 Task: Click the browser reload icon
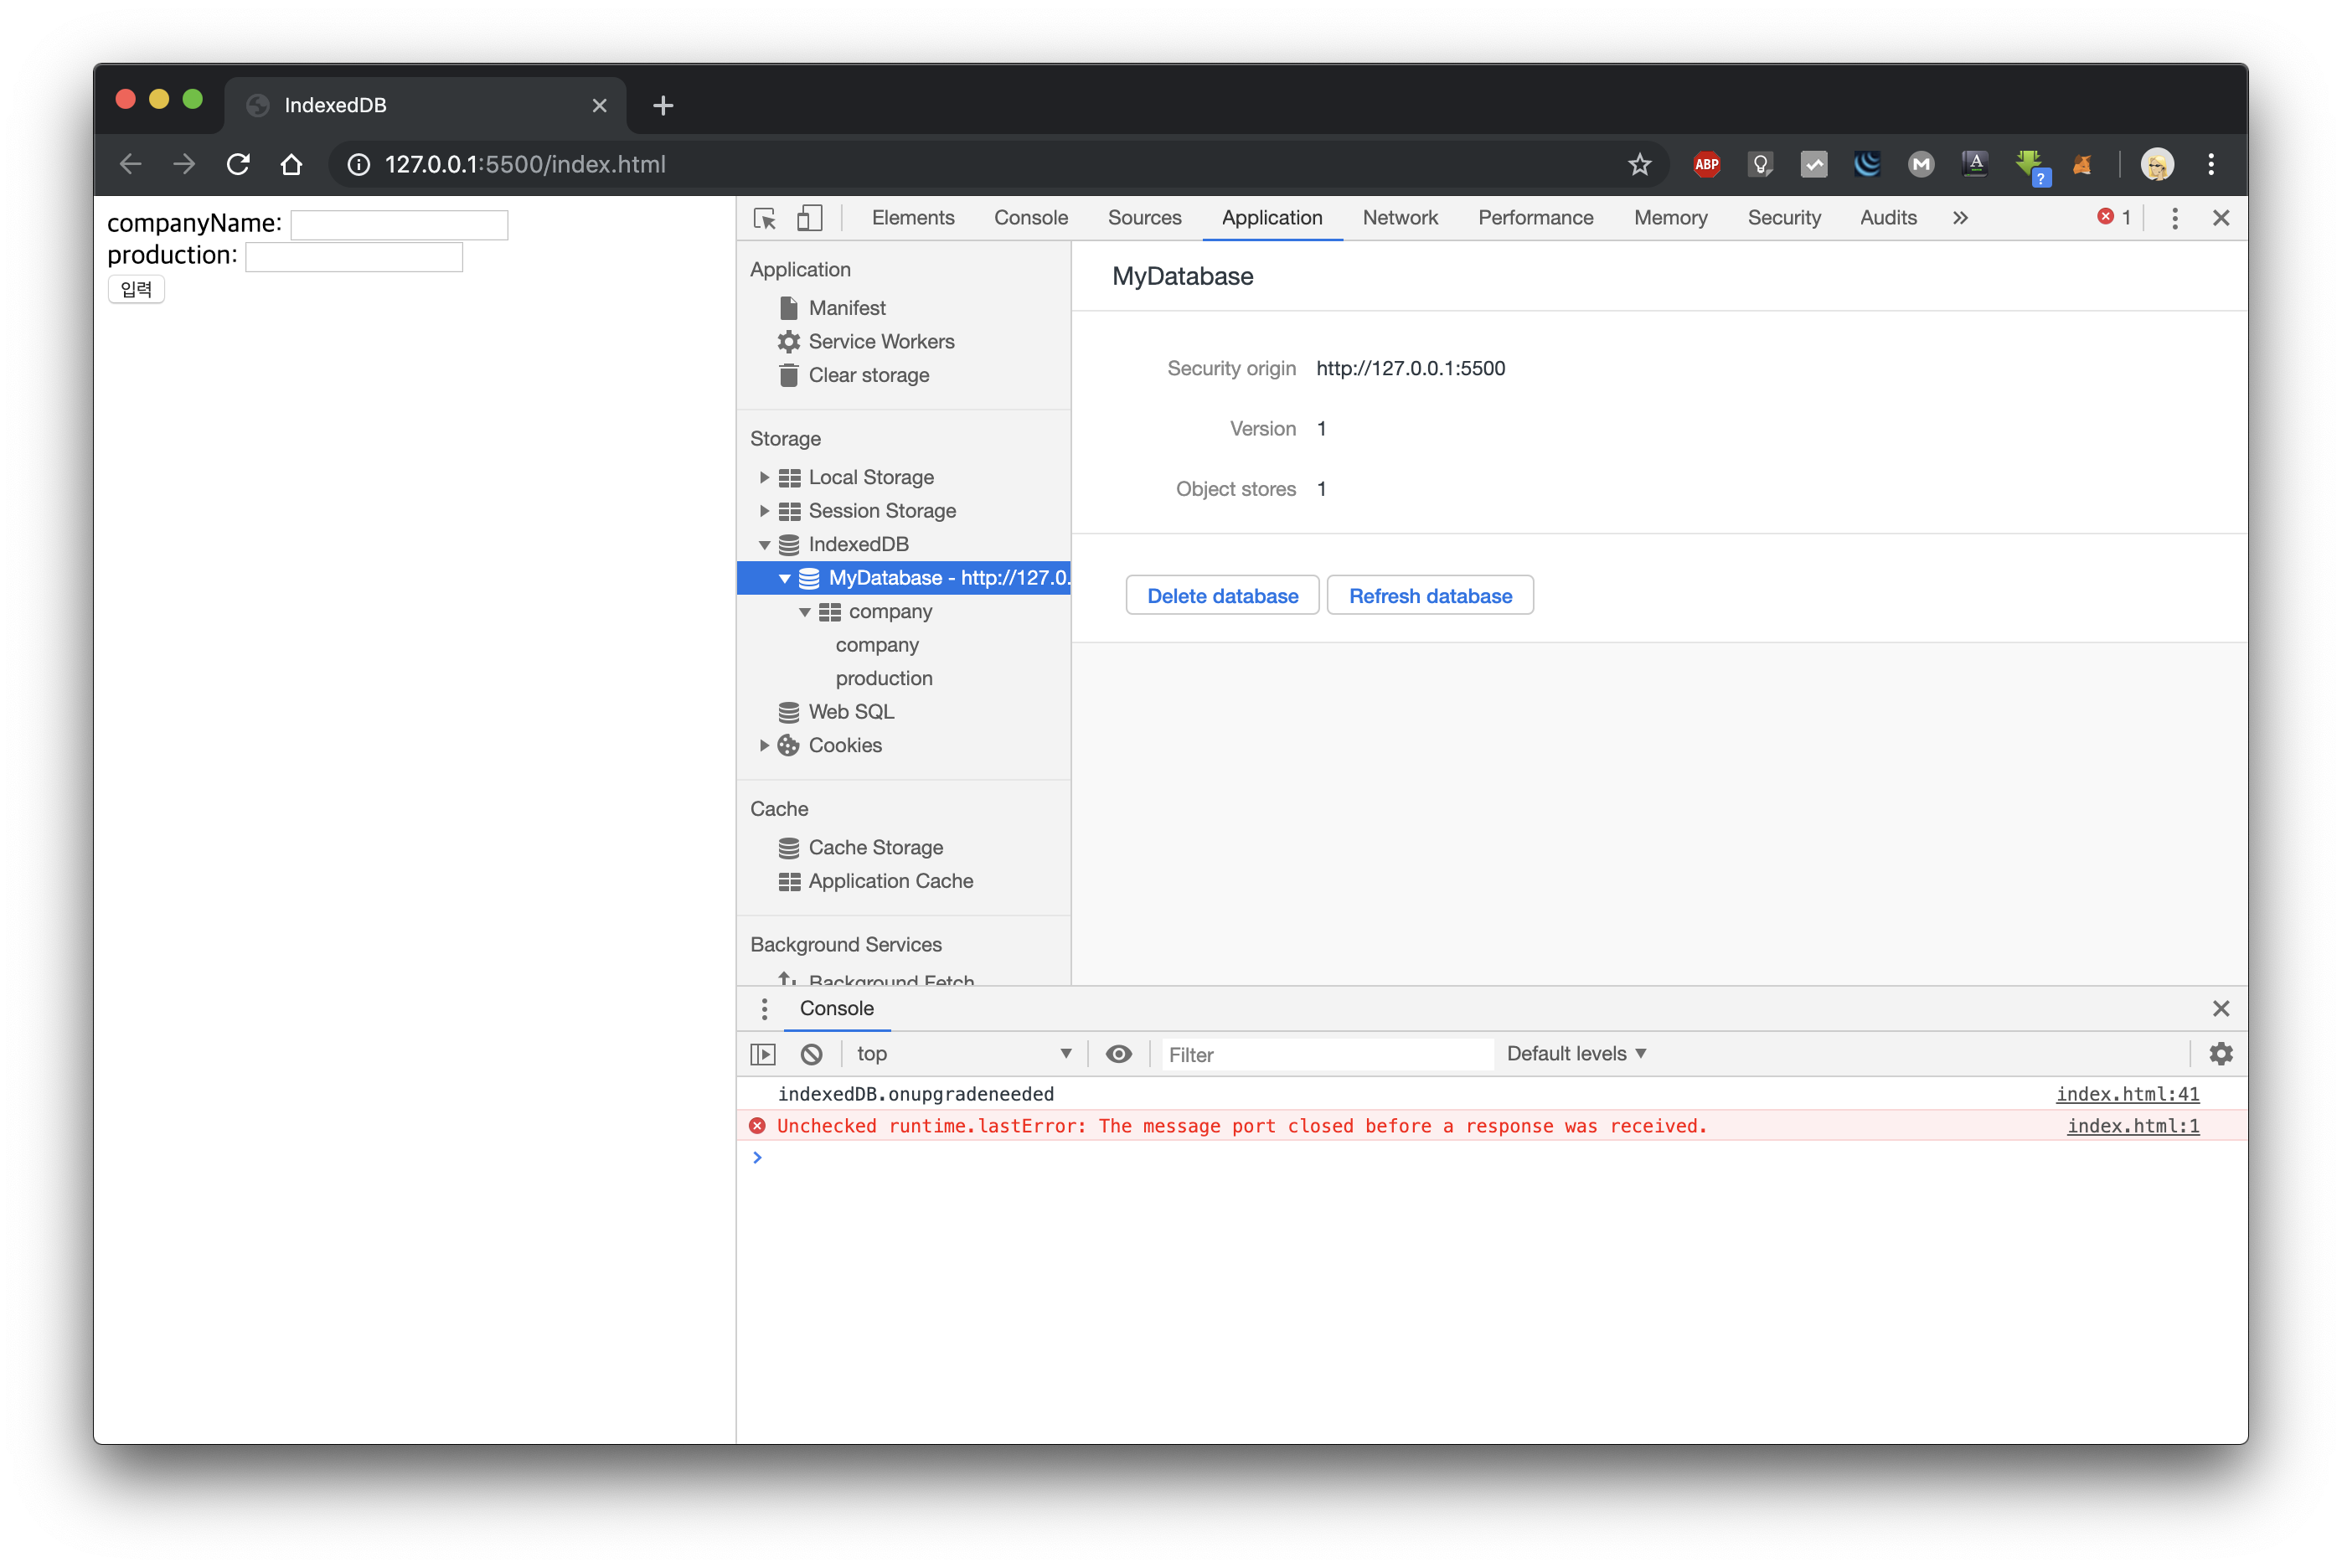238,164
